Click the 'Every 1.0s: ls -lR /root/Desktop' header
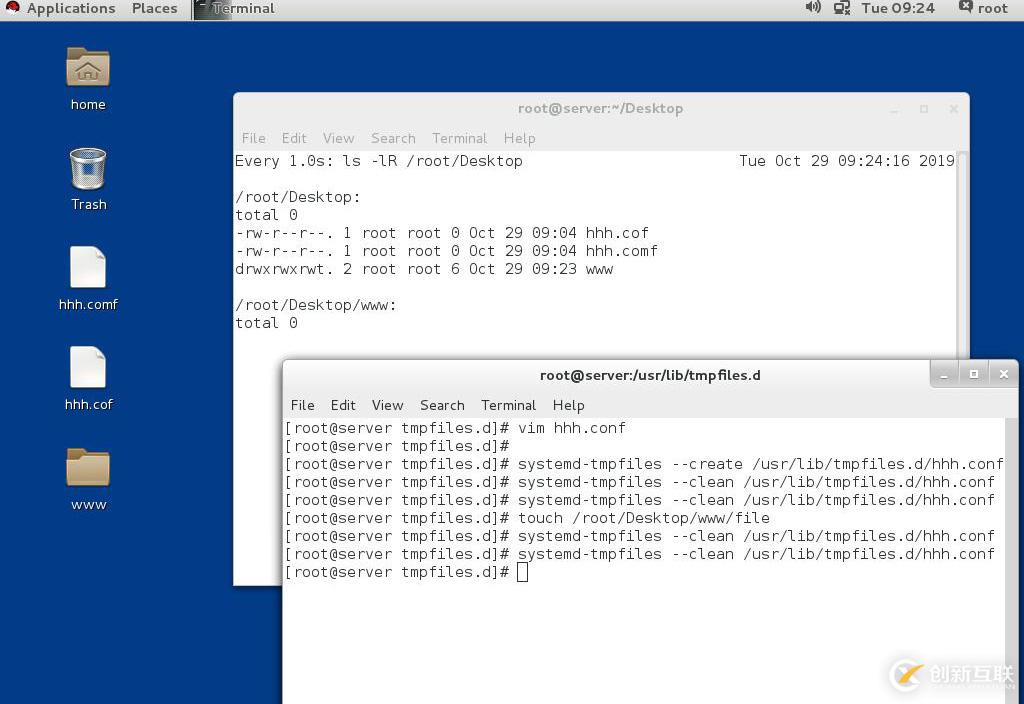The height and width of the screenshot is (704, 1024). pos(379,161)
